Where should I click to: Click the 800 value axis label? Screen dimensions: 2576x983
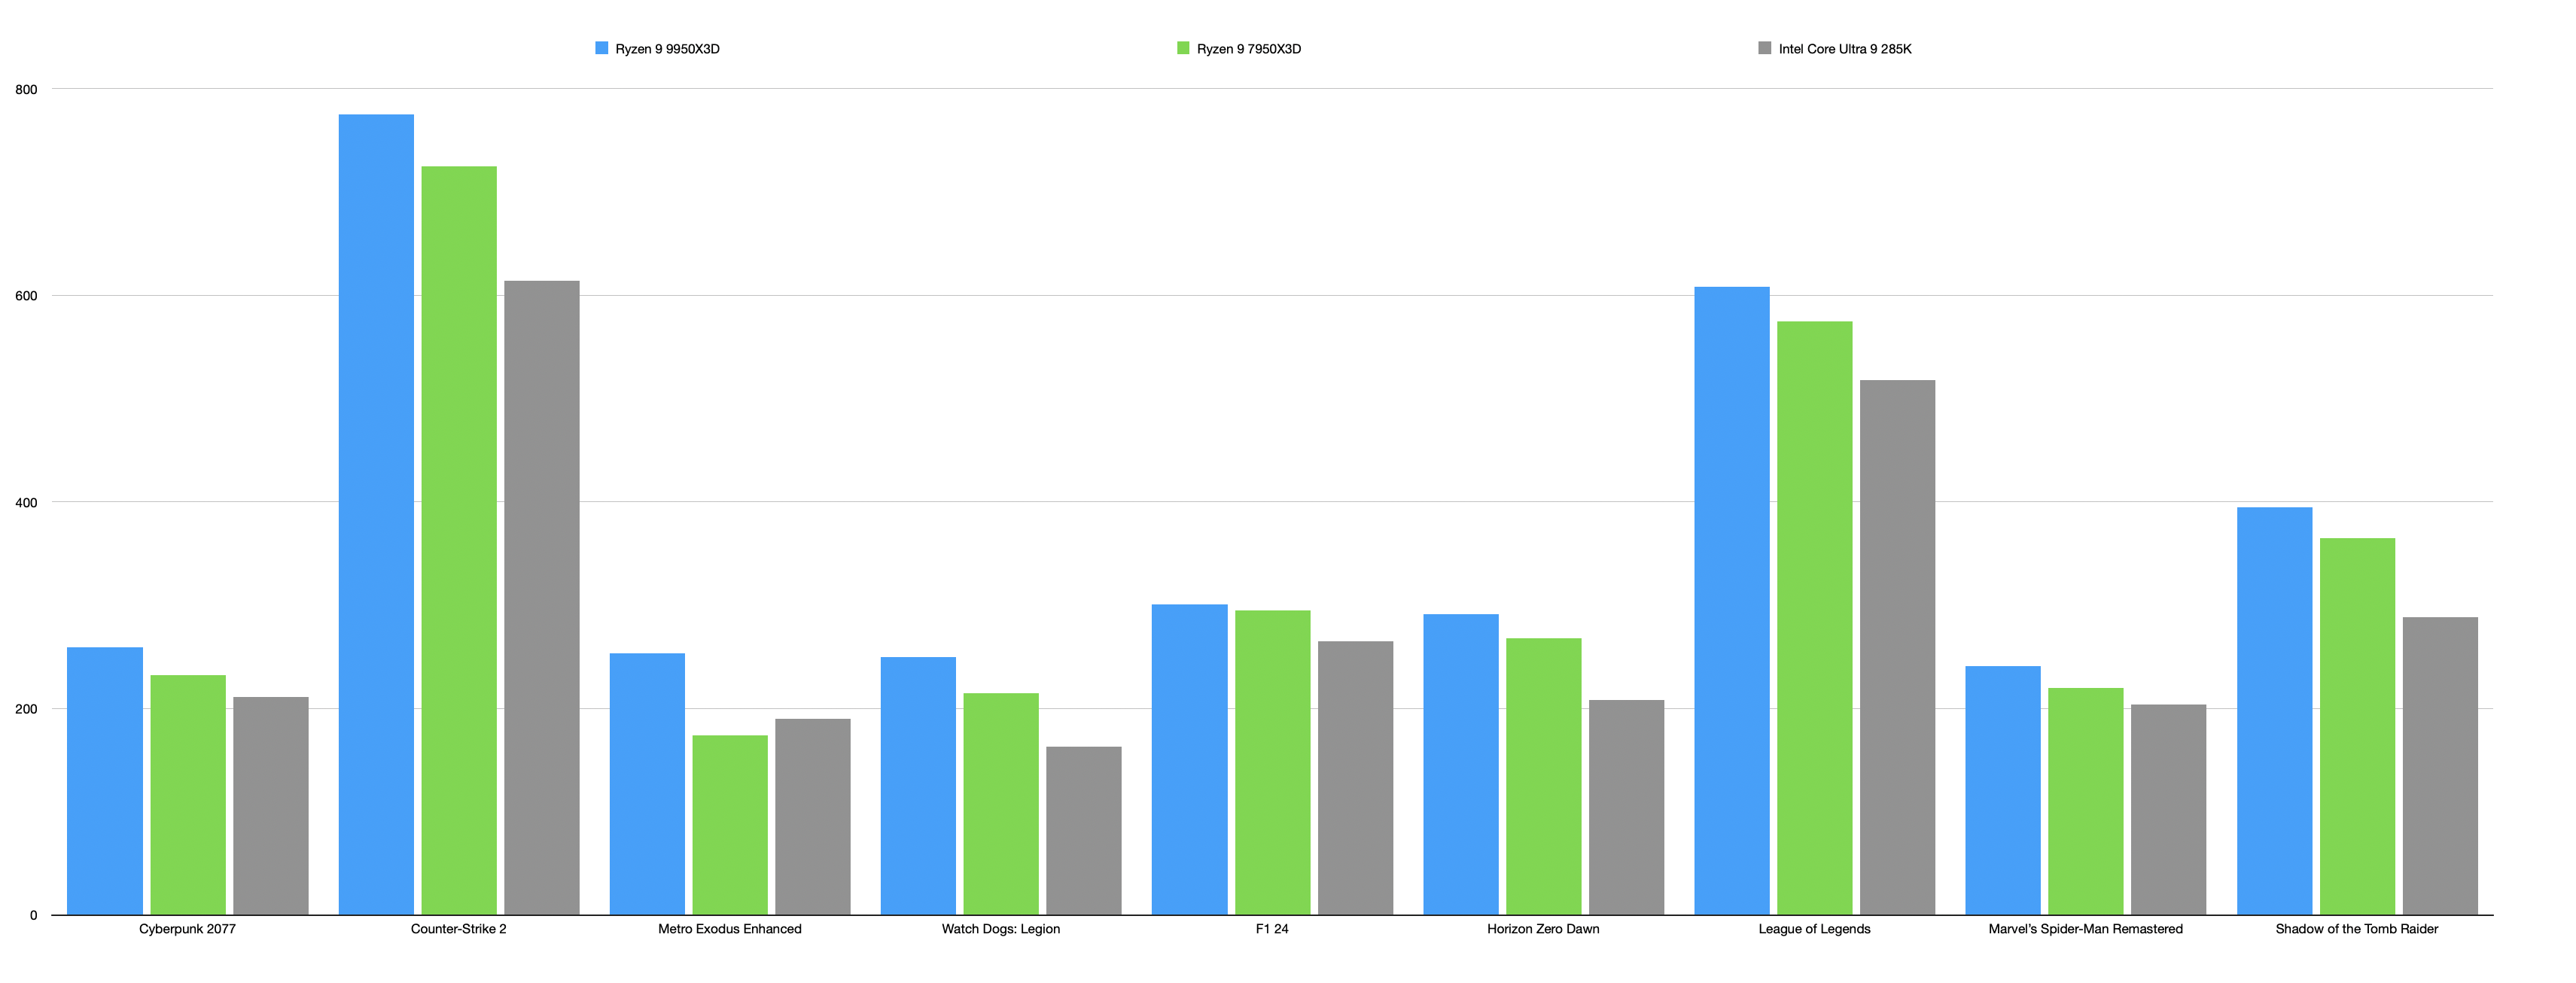pyautogui.click(x=26, y=90)
